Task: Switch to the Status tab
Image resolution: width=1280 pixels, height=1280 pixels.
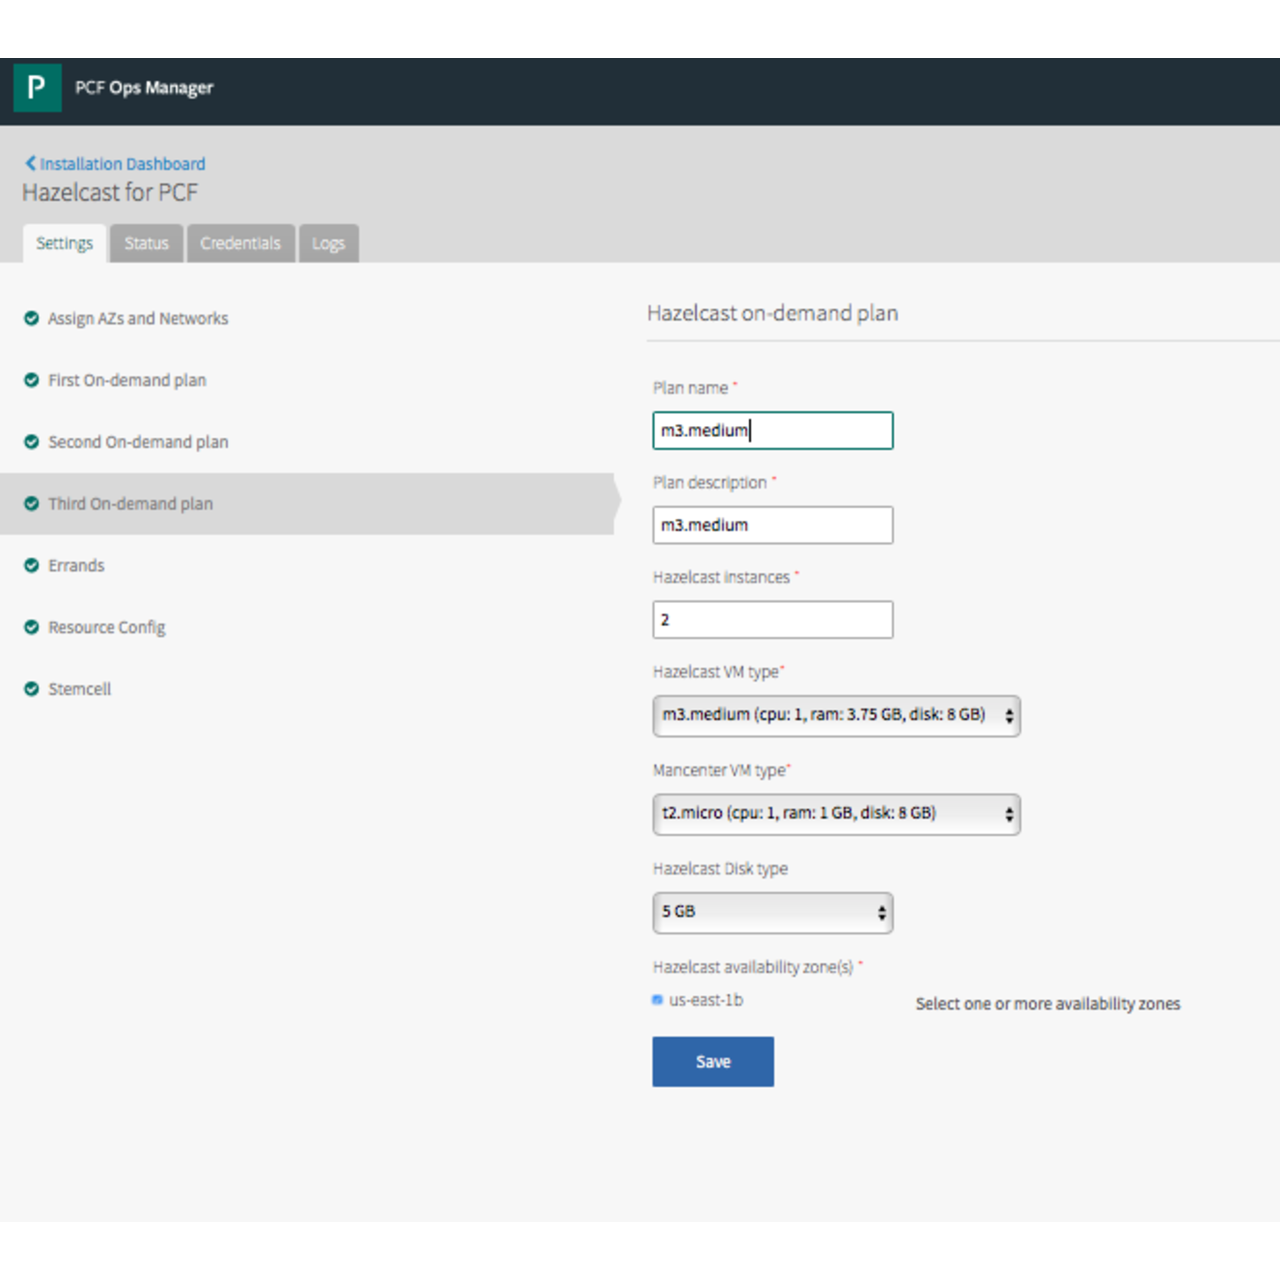Action: [x=146, y=243]
